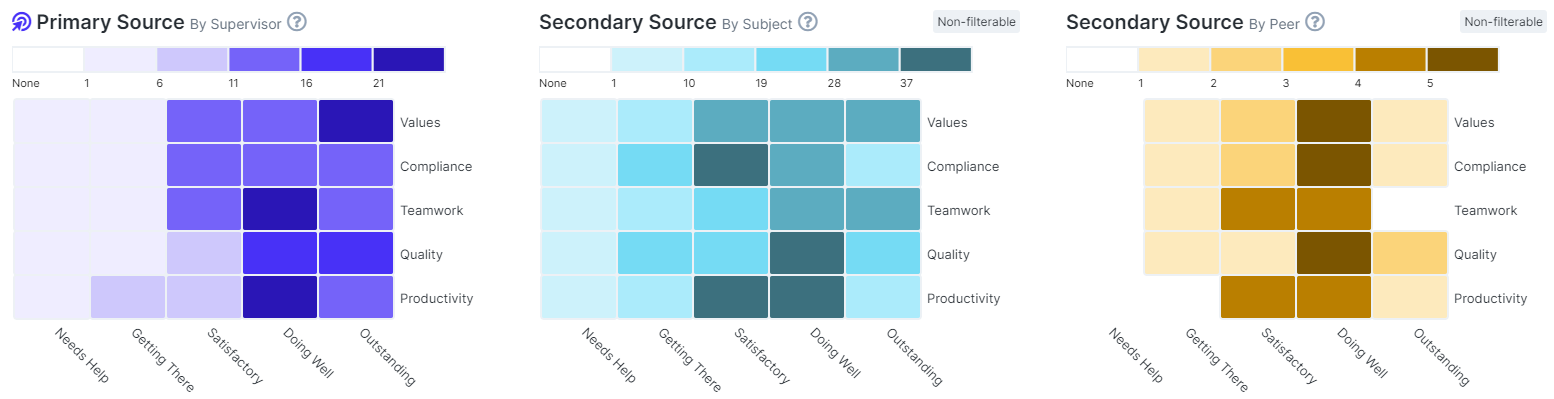Select darkest teal legend swatch for 37
The image size is (1554, 399).
click(x=936, y=60)
